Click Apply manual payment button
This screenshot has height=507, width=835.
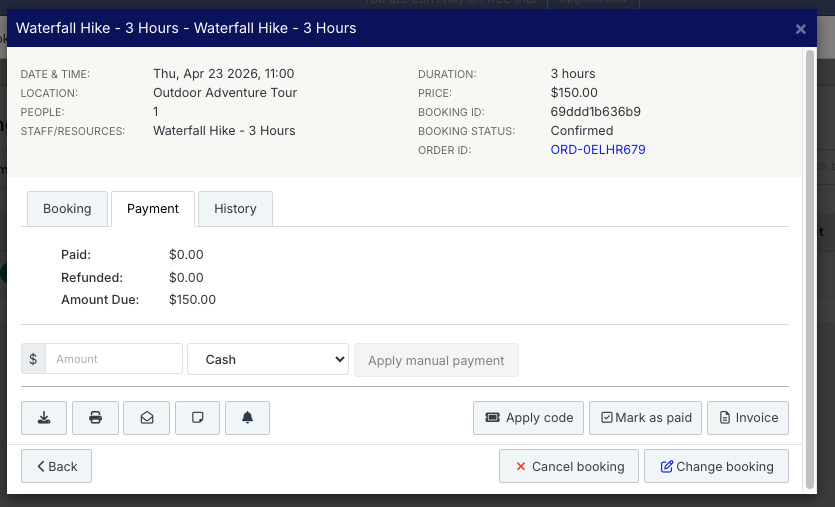coord(436,360)
